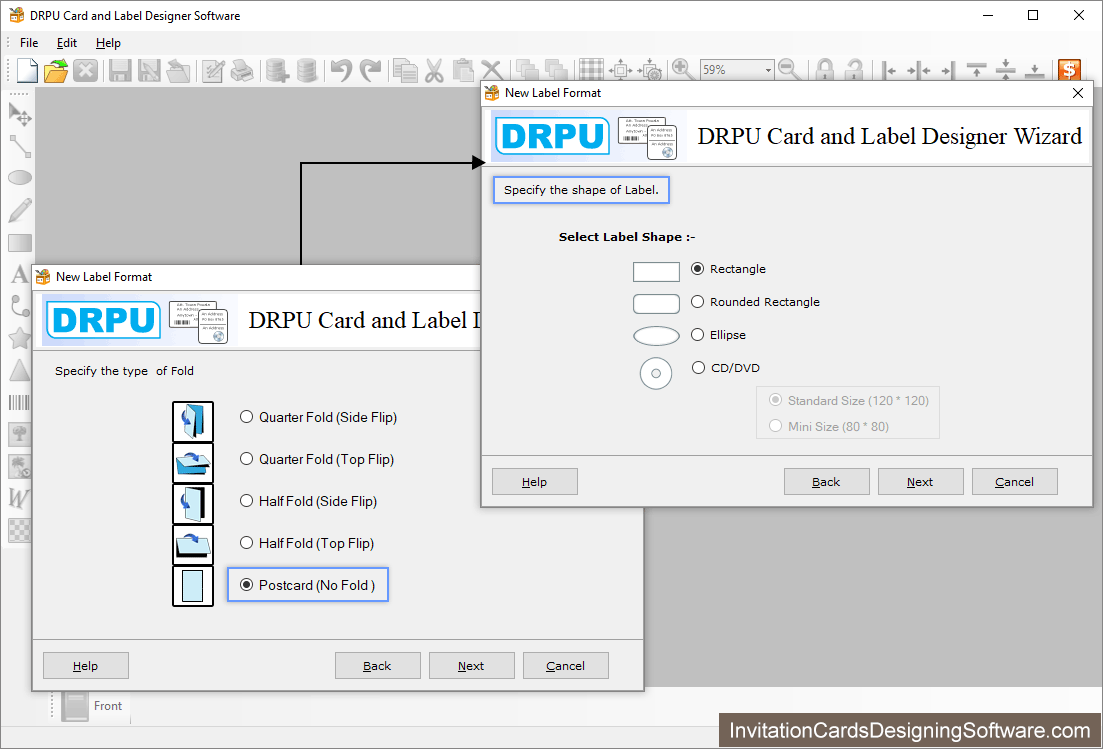Open the Edit menu
Screen dimensions: 1103x749
67,43
